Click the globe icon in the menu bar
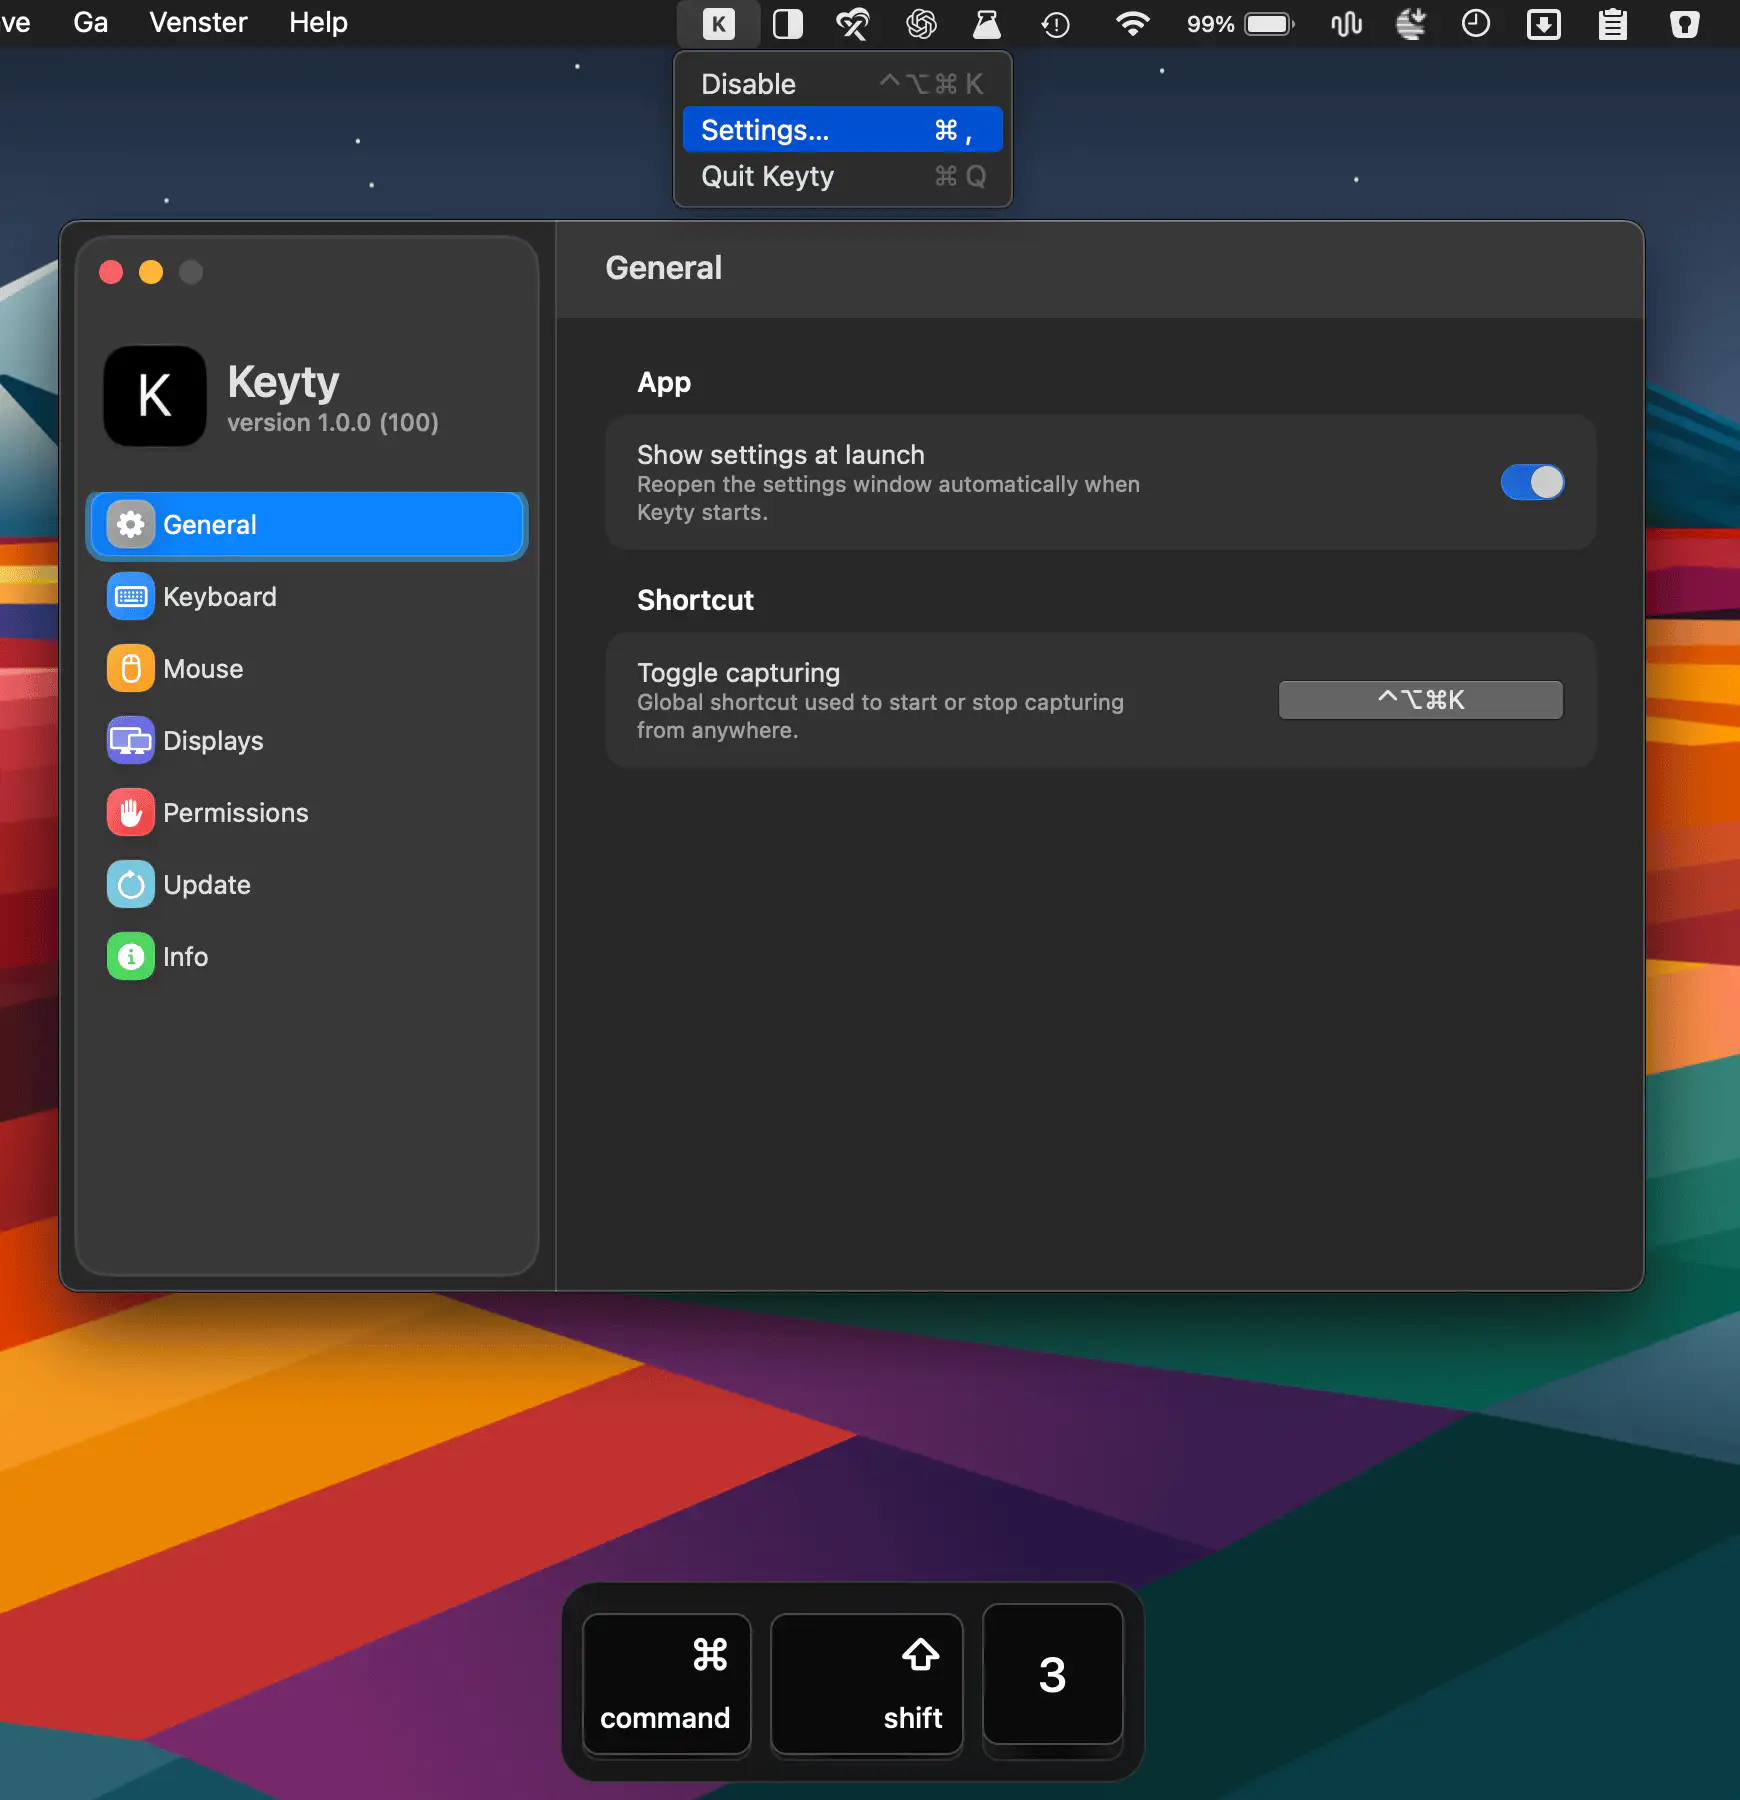Screen dimensions: 1740x1800 pos(1410,24)
